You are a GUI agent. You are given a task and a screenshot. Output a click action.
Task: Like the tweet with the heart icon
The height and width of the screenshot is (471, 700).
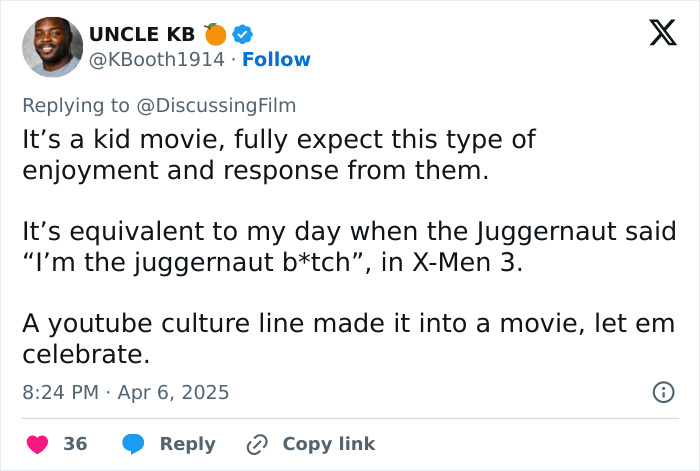tap(39, 444)
